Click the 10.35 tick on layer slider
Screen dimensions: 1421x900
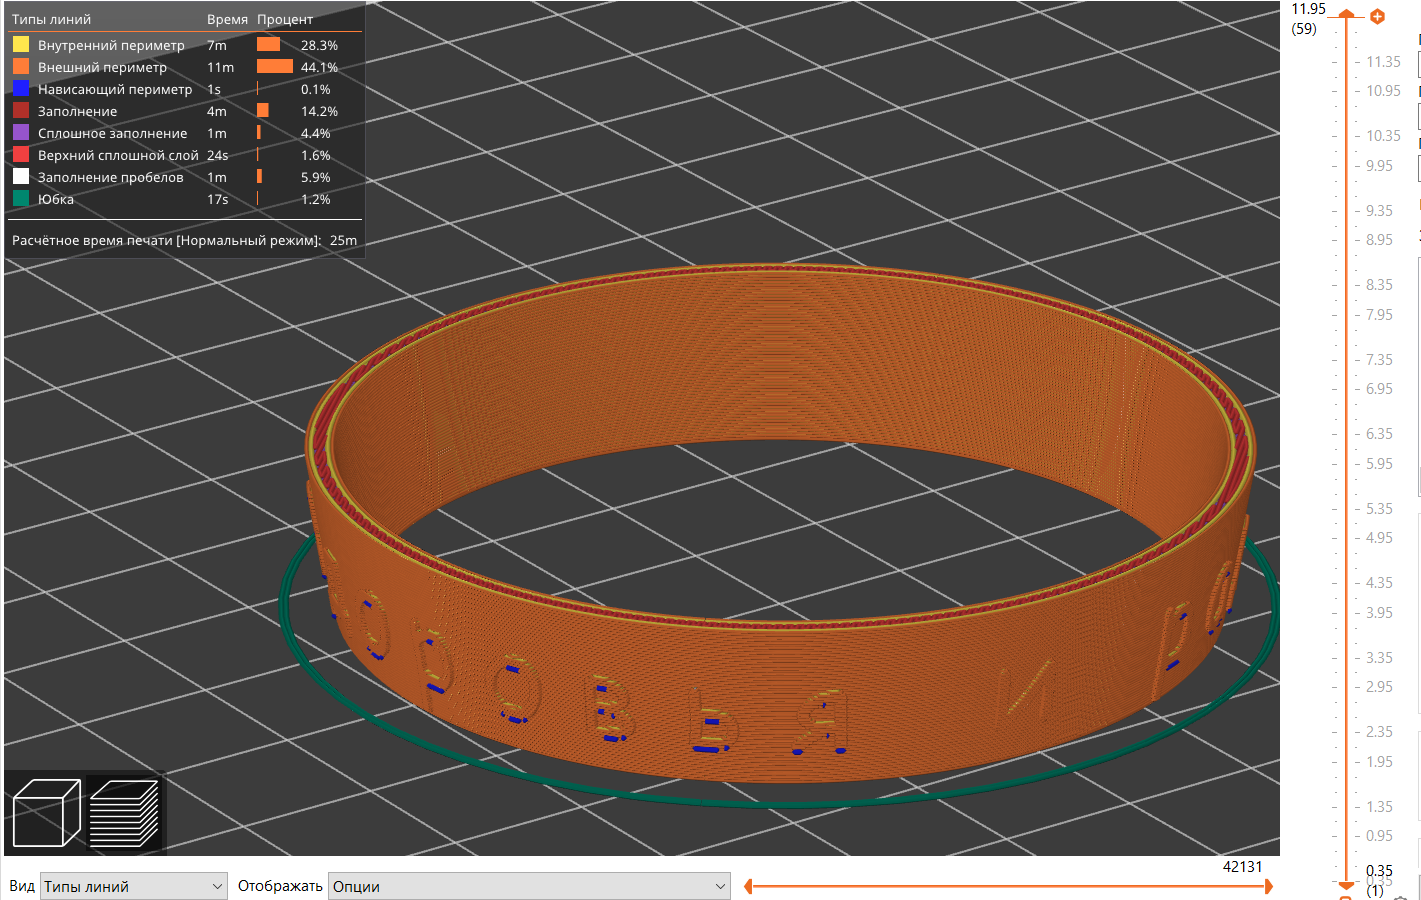[1383, 136]
